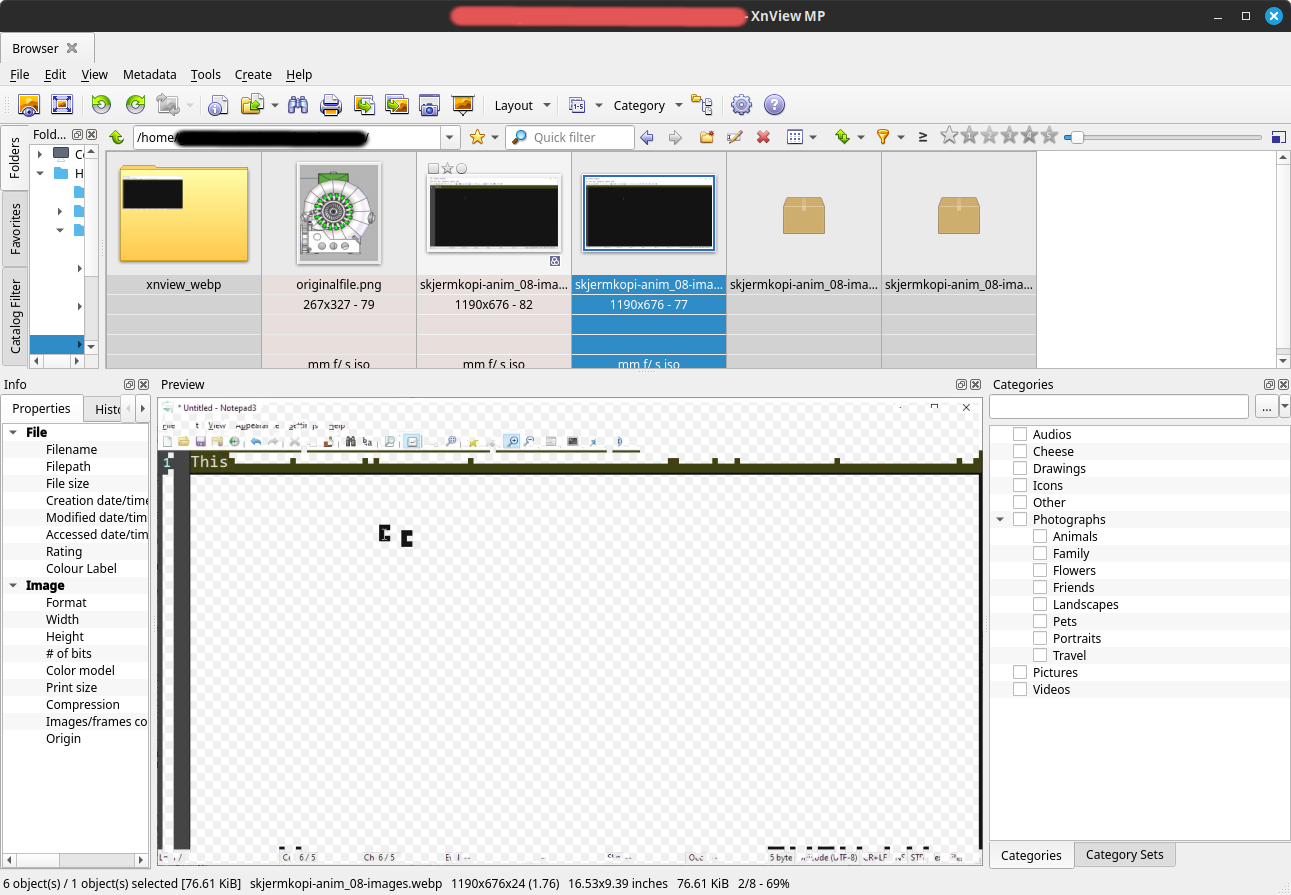Rotate image clockwise using green arrow icon
The image size is (1291, 895).
pos(135,105)
